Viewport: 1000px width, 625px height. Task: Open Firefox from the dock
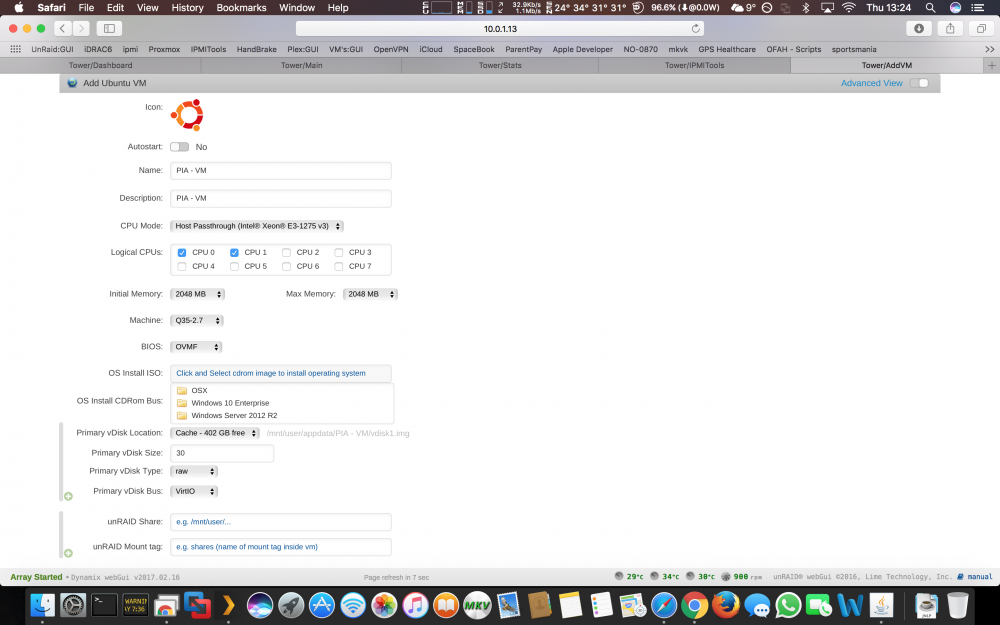tap(726, 605)
